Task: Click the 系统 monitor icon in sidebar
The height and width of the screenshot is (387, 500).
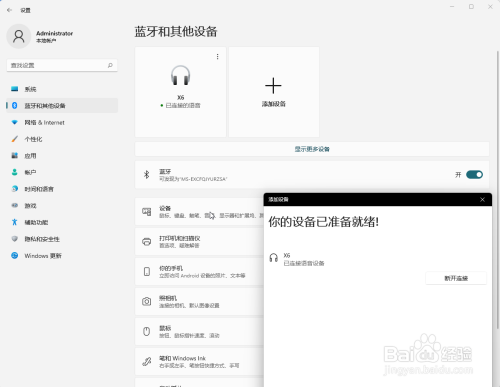Action: (15, 89)
